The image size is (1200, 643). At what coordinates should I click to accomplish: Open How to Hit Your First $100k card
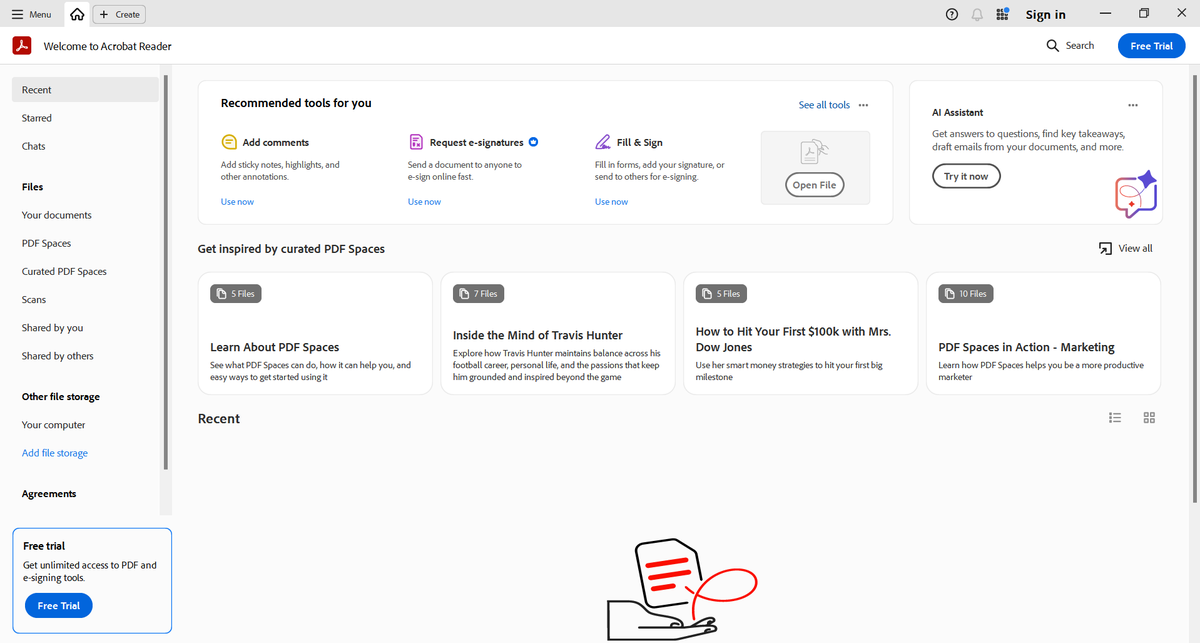tap(801, 333)
